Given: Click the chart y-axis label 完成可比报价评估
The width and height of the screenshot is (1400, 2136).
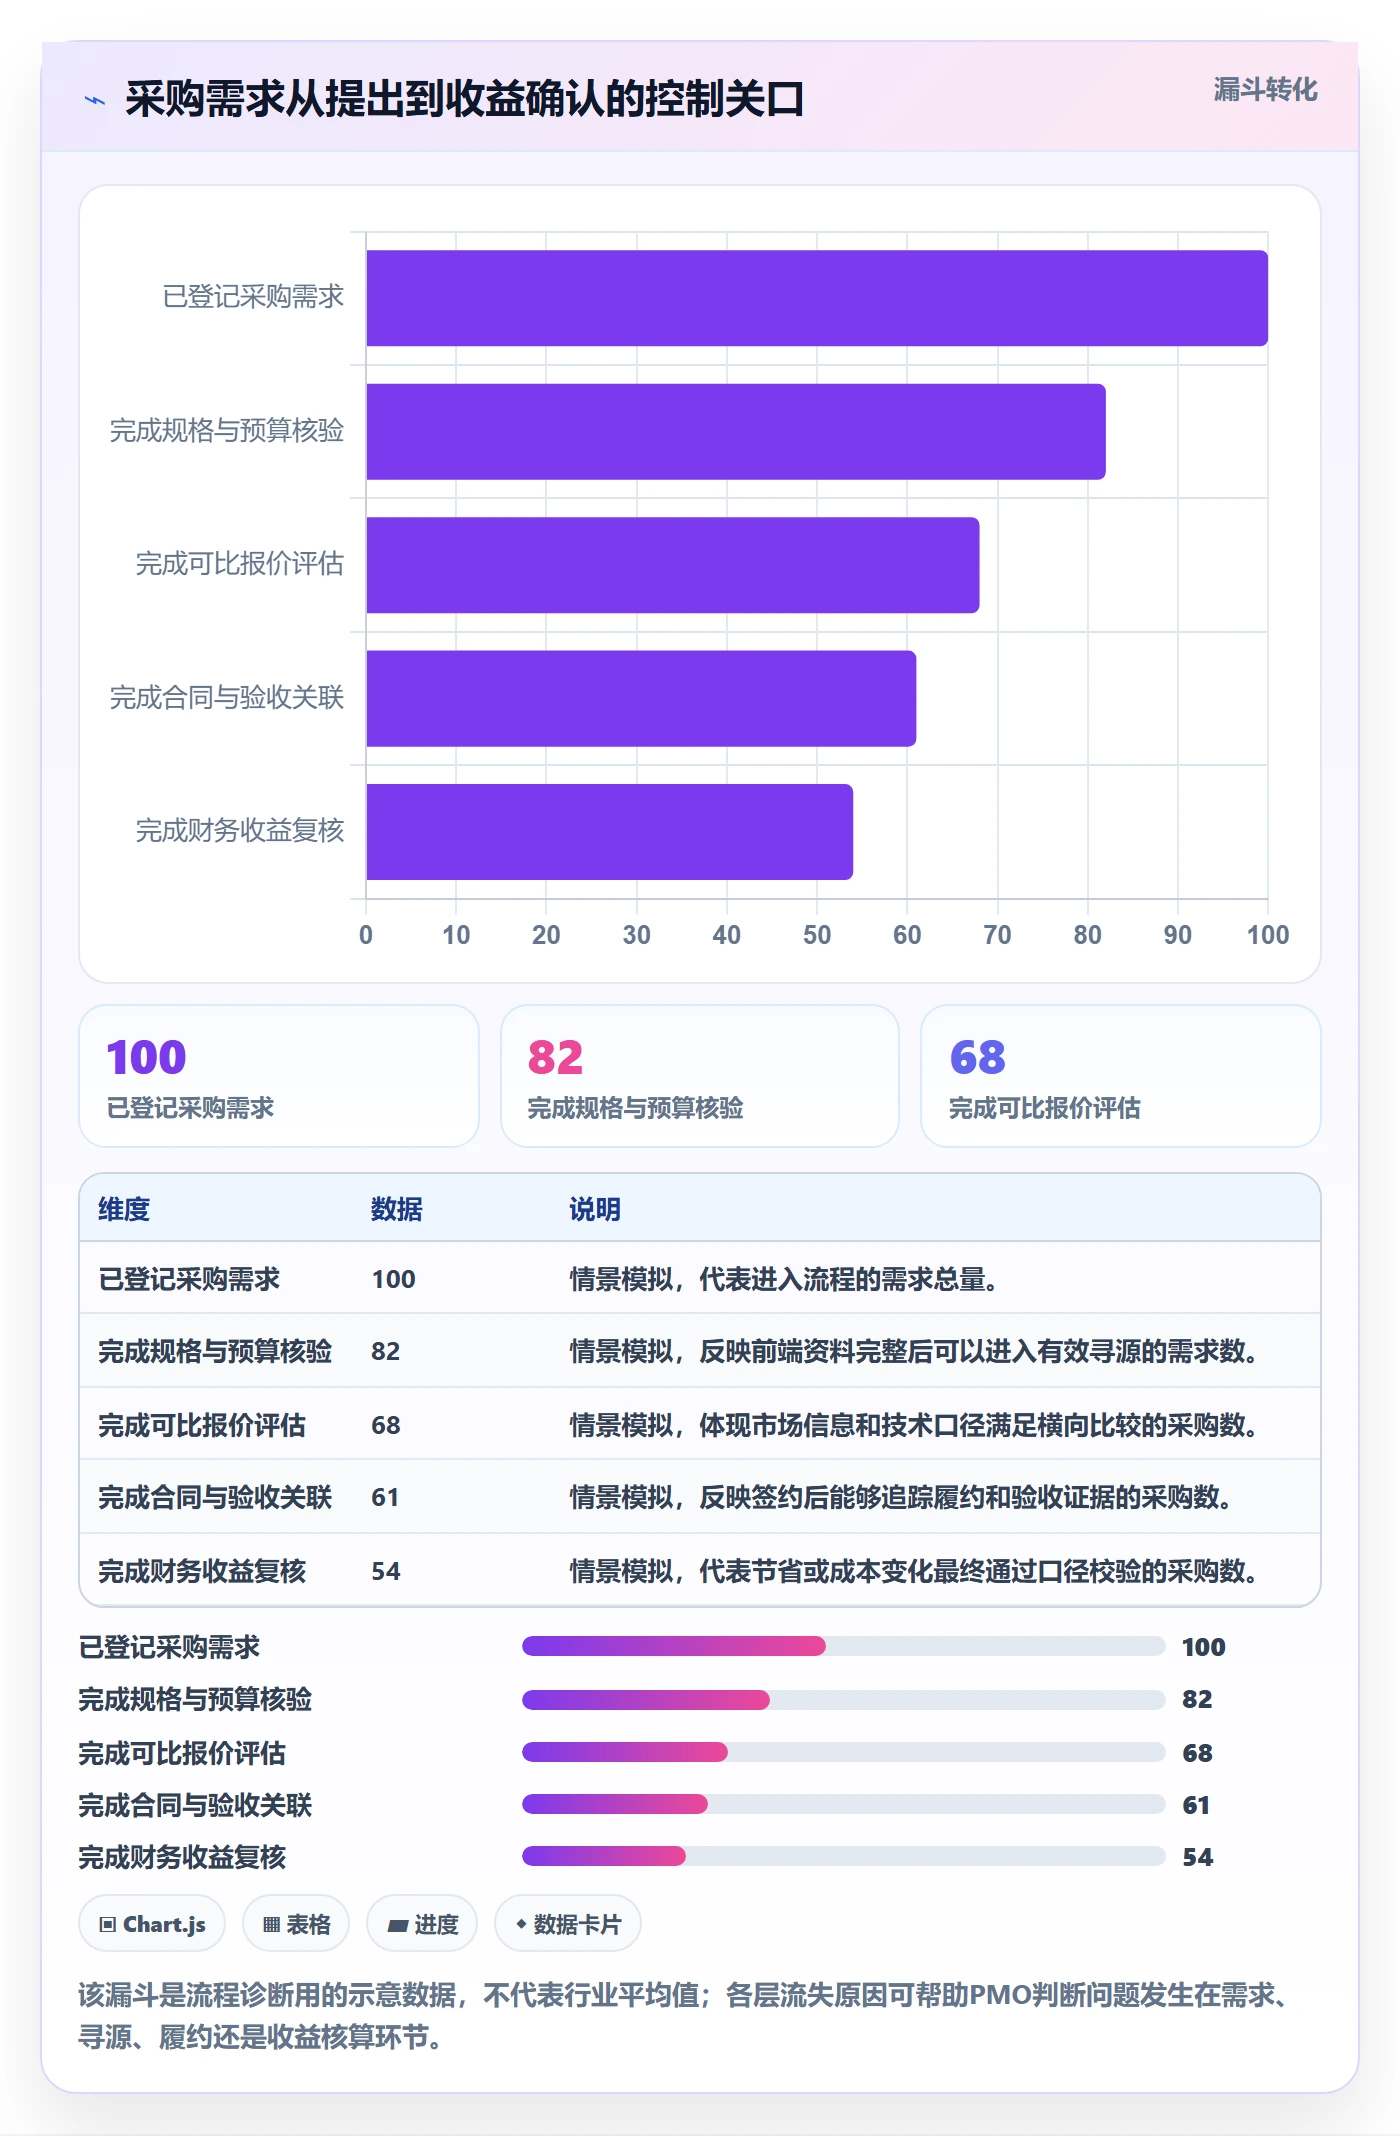Looking at the screenshot, I should [x=240, y=564].
